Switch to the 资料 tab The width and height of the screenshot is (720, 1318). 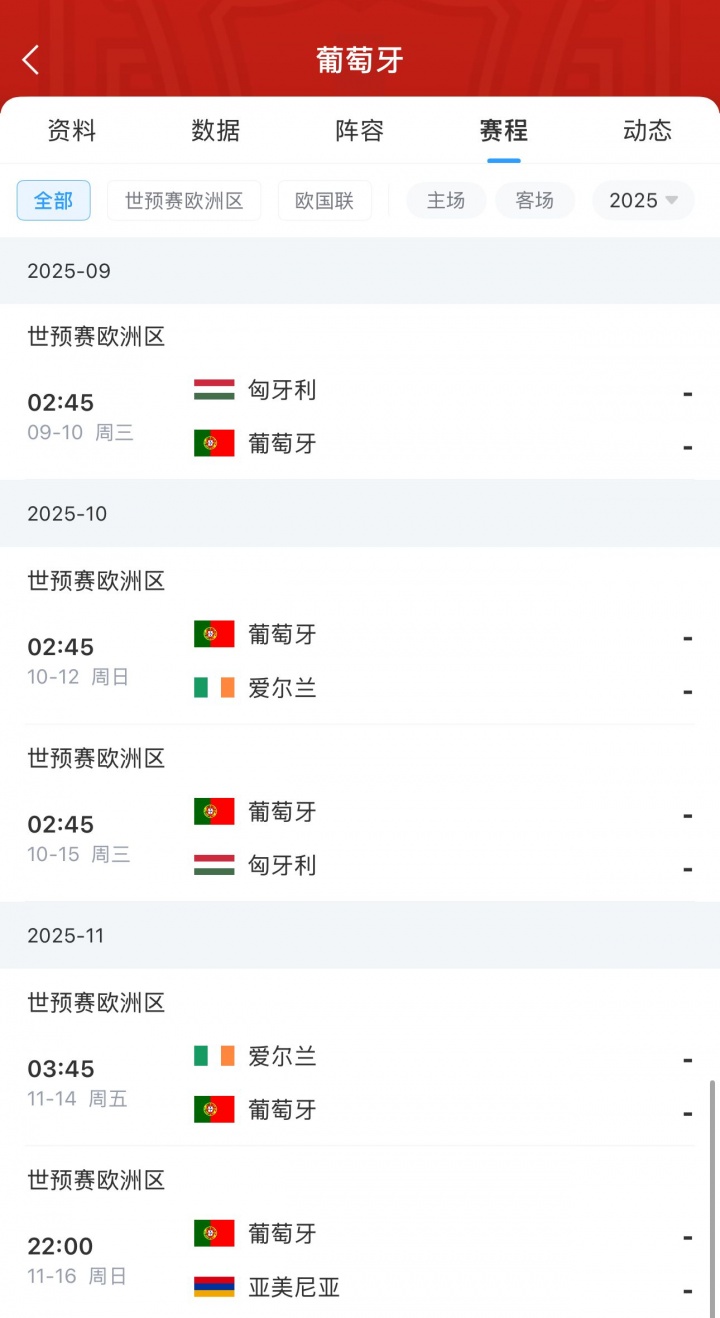point(72,130)
